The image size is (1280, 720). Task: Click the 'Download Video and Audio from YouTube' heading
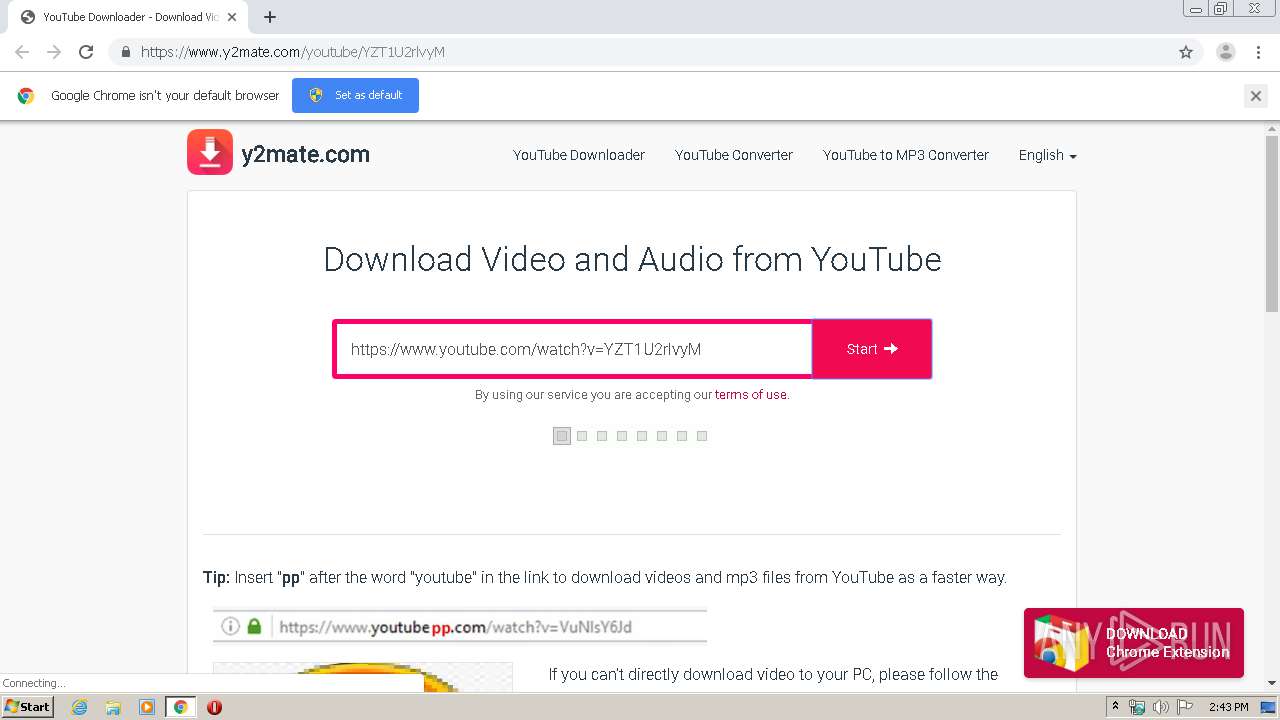(632, 259)
